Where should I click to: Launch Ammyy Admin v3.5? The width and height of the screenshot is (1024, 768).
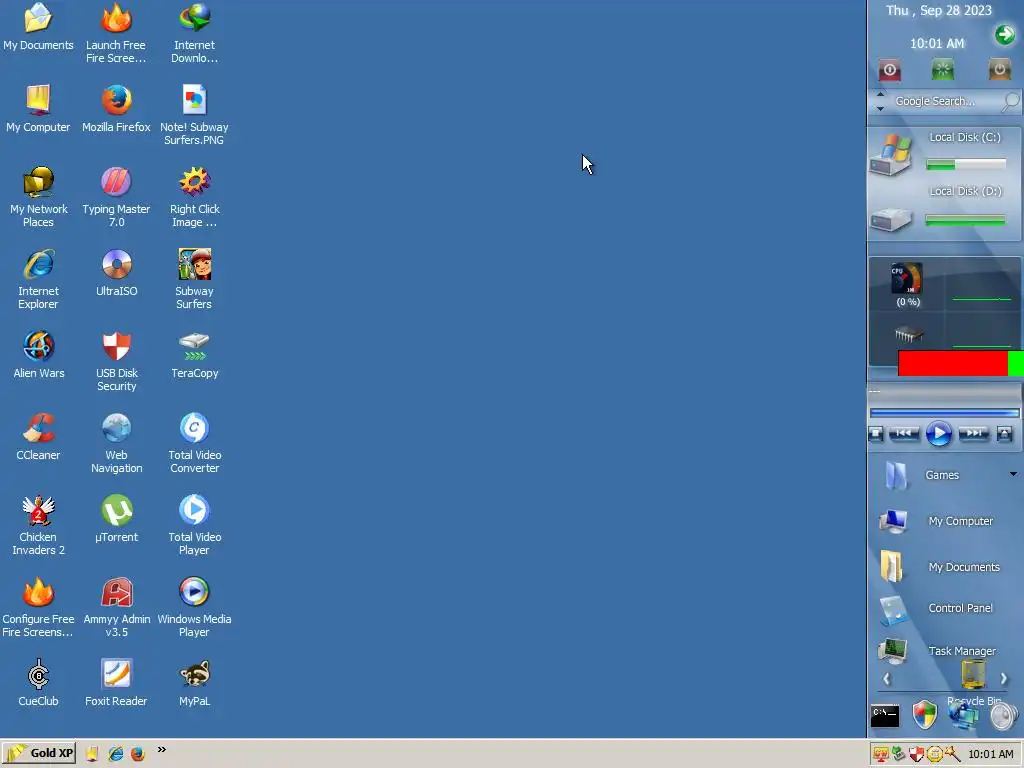[x=116, y=607]
